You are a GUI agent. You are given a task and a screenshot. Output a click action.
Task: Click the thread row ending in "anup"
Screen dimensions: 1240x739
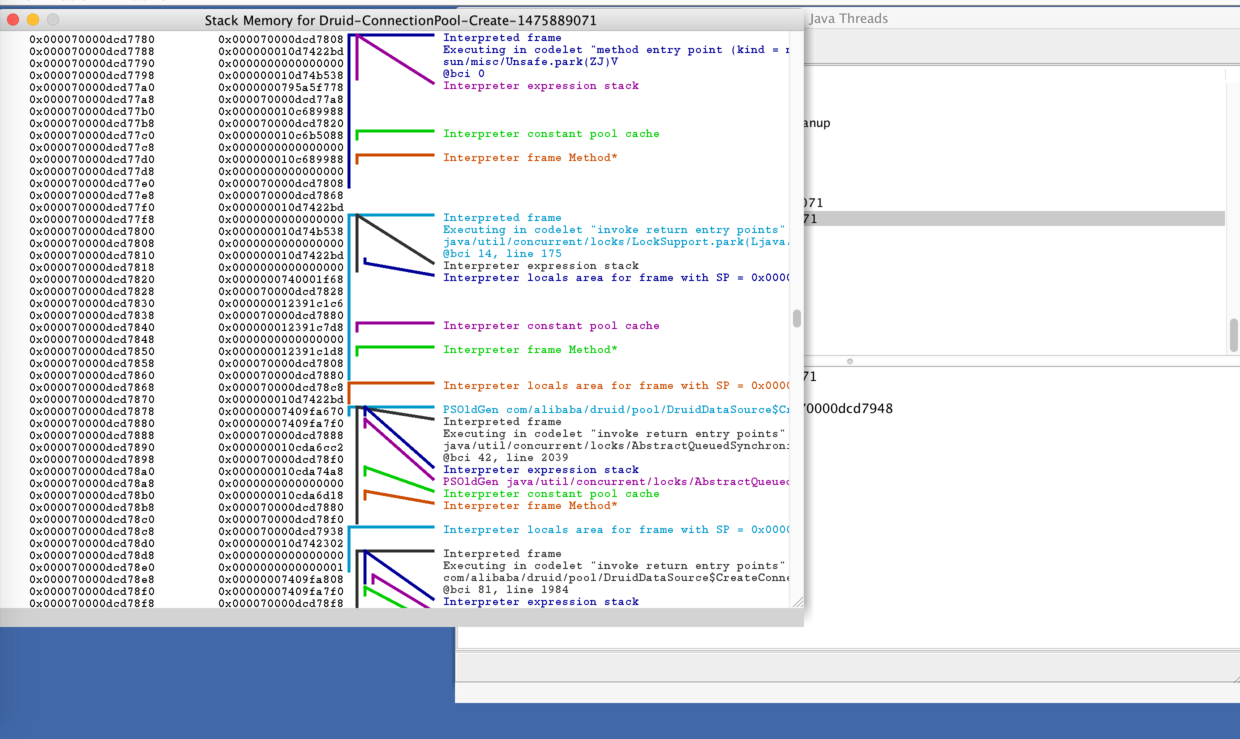[x=817, y=123]
